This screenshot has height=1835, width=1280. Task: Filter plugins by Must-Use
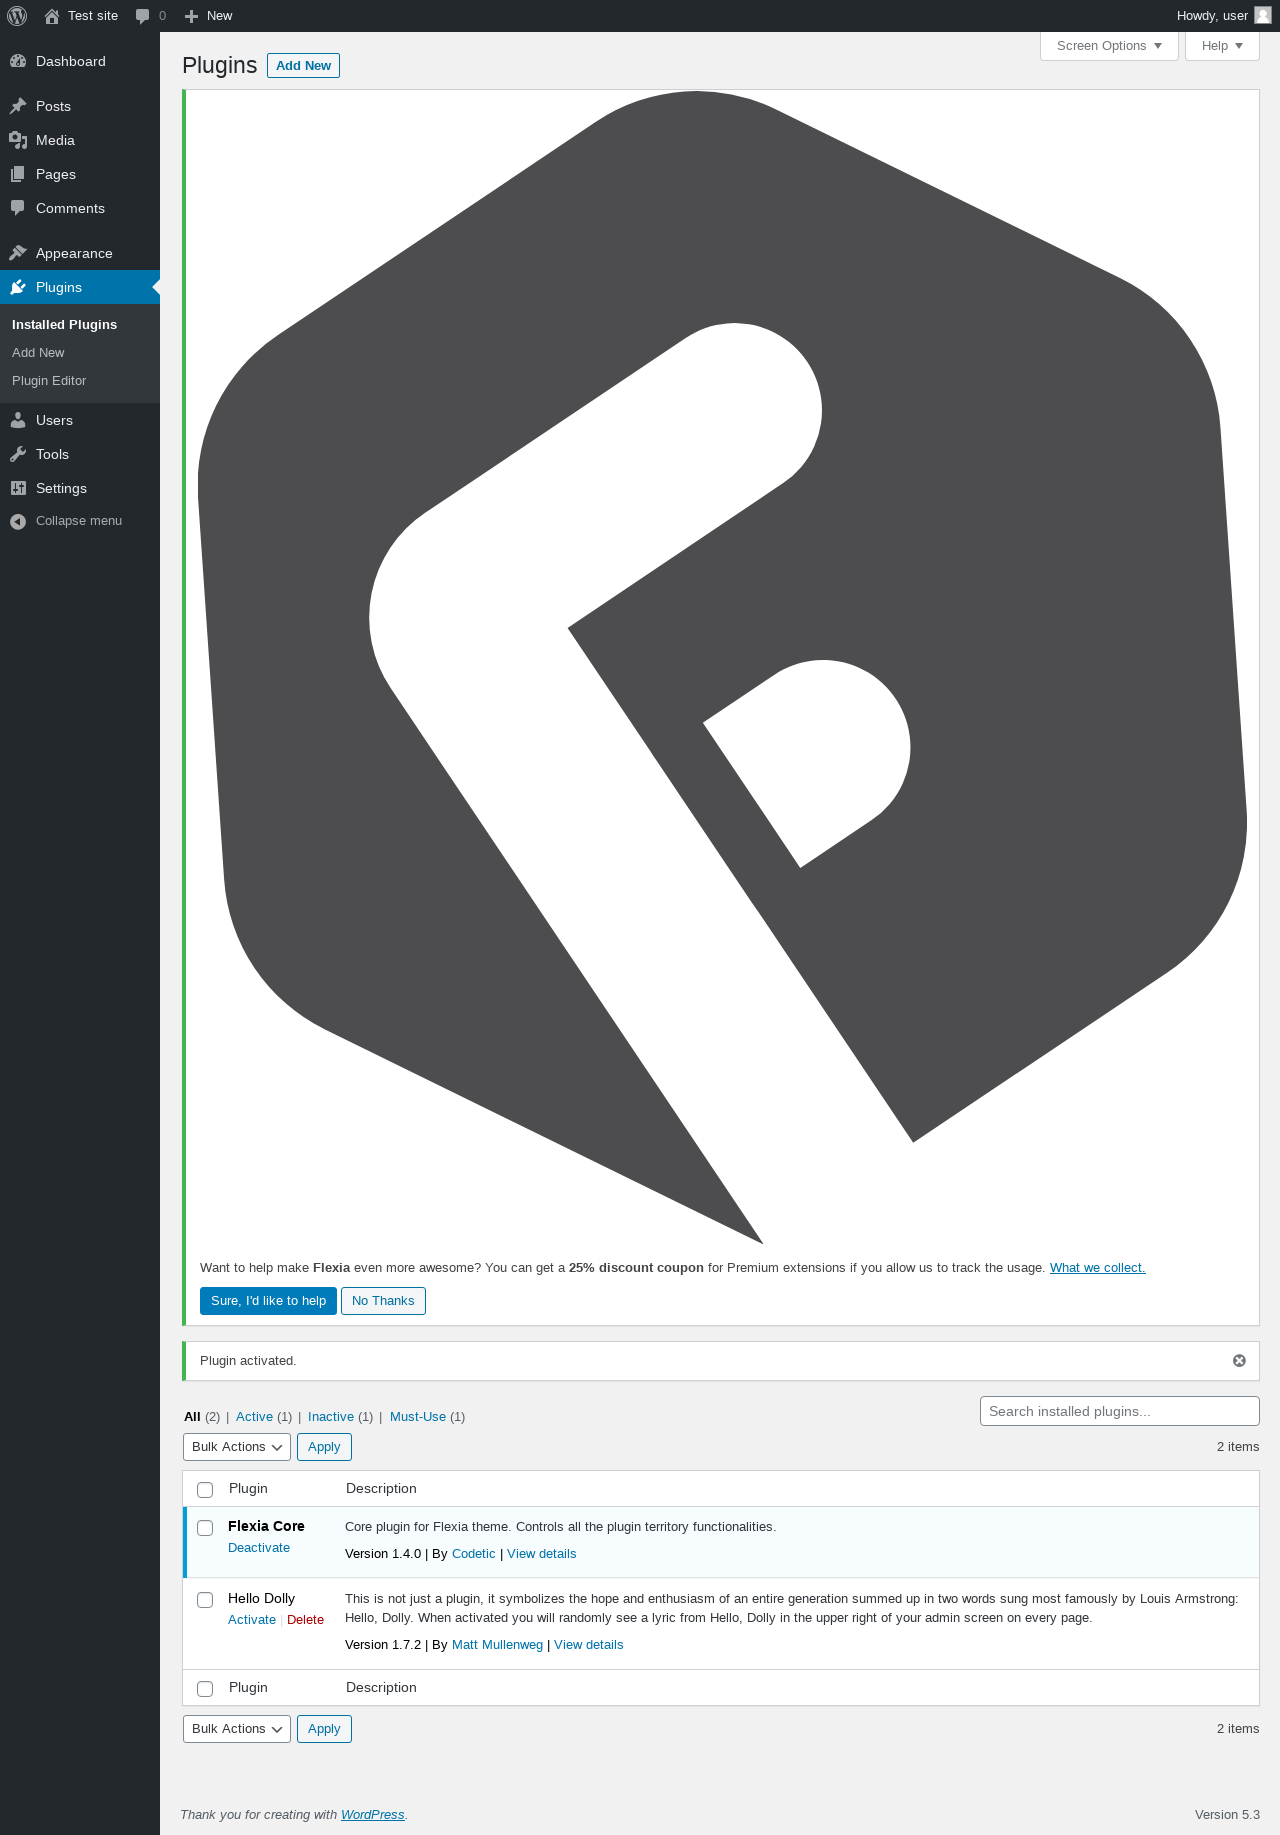pos(418,1417)
